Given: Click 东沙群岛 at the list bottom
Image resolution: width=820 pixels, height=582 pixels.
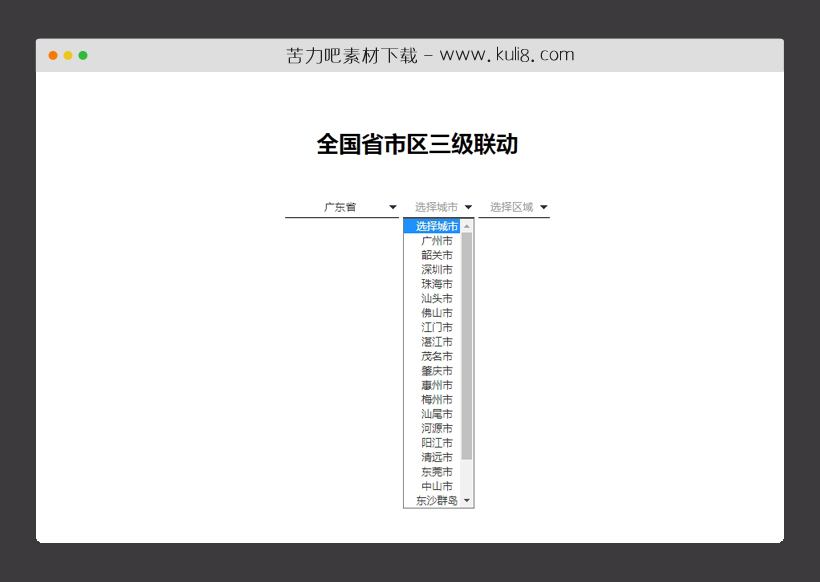Looking at the screenshot, I should (x=435, y=500).
